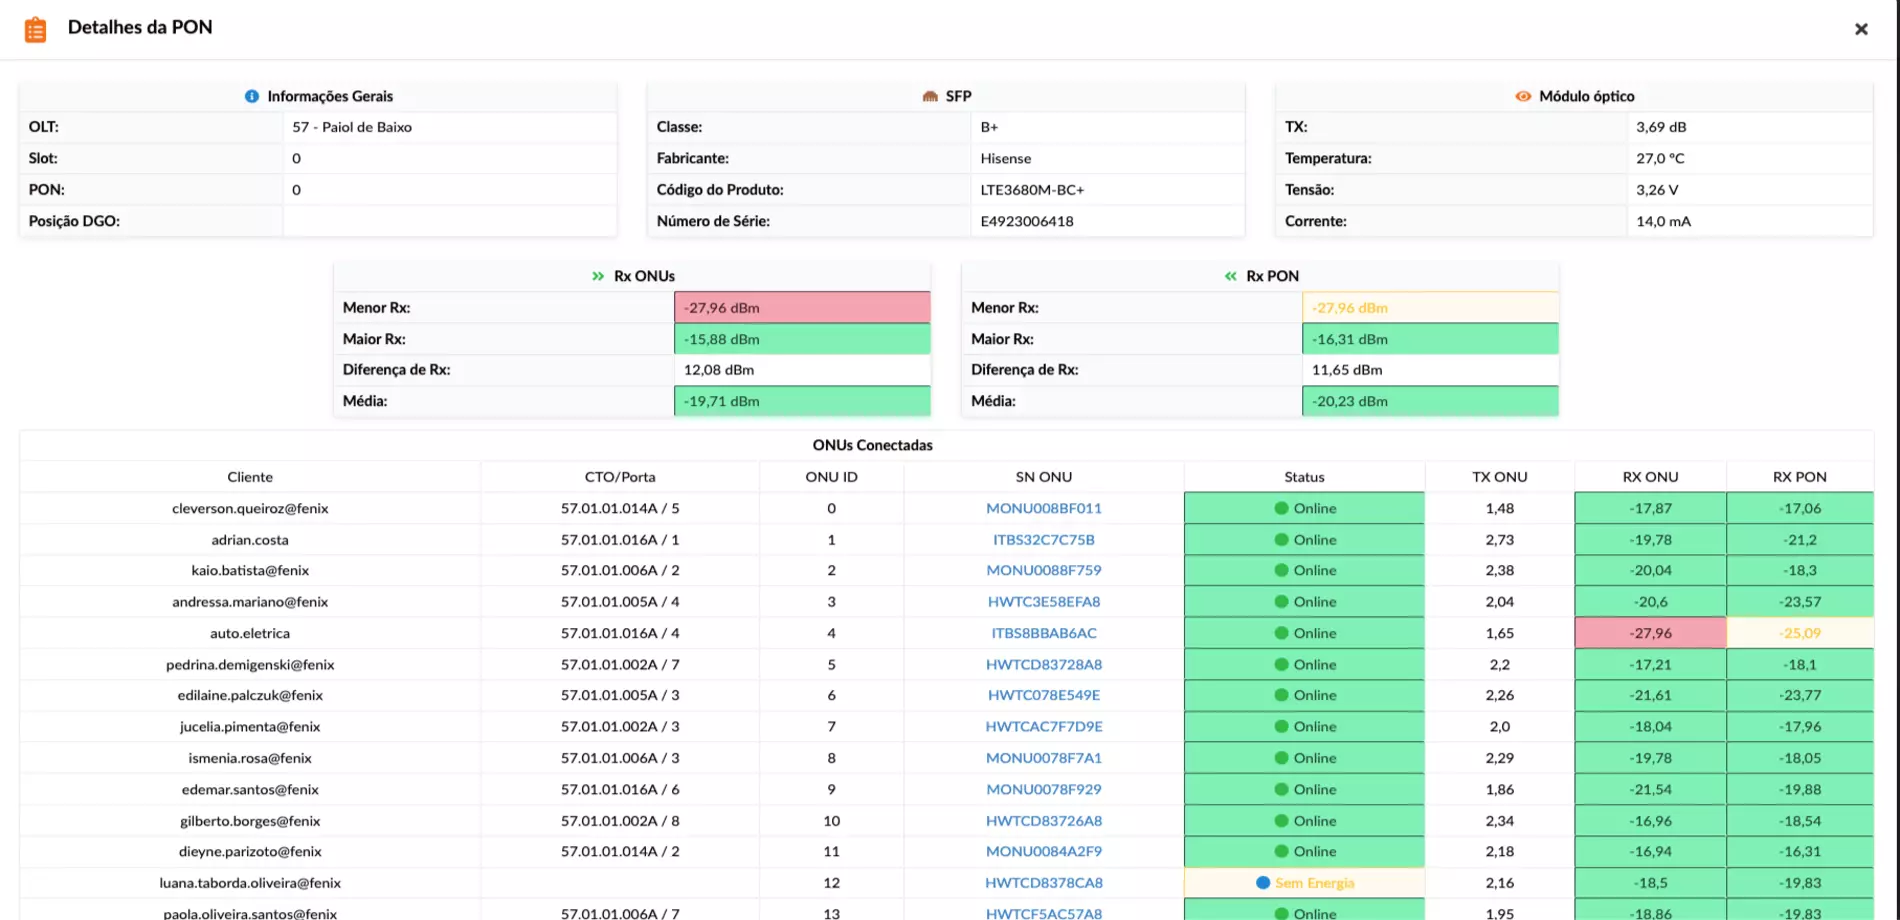Click the Cliente column header
Image resolution: width=1900 pixels, height=920 pixels.
tap(250, 477)
